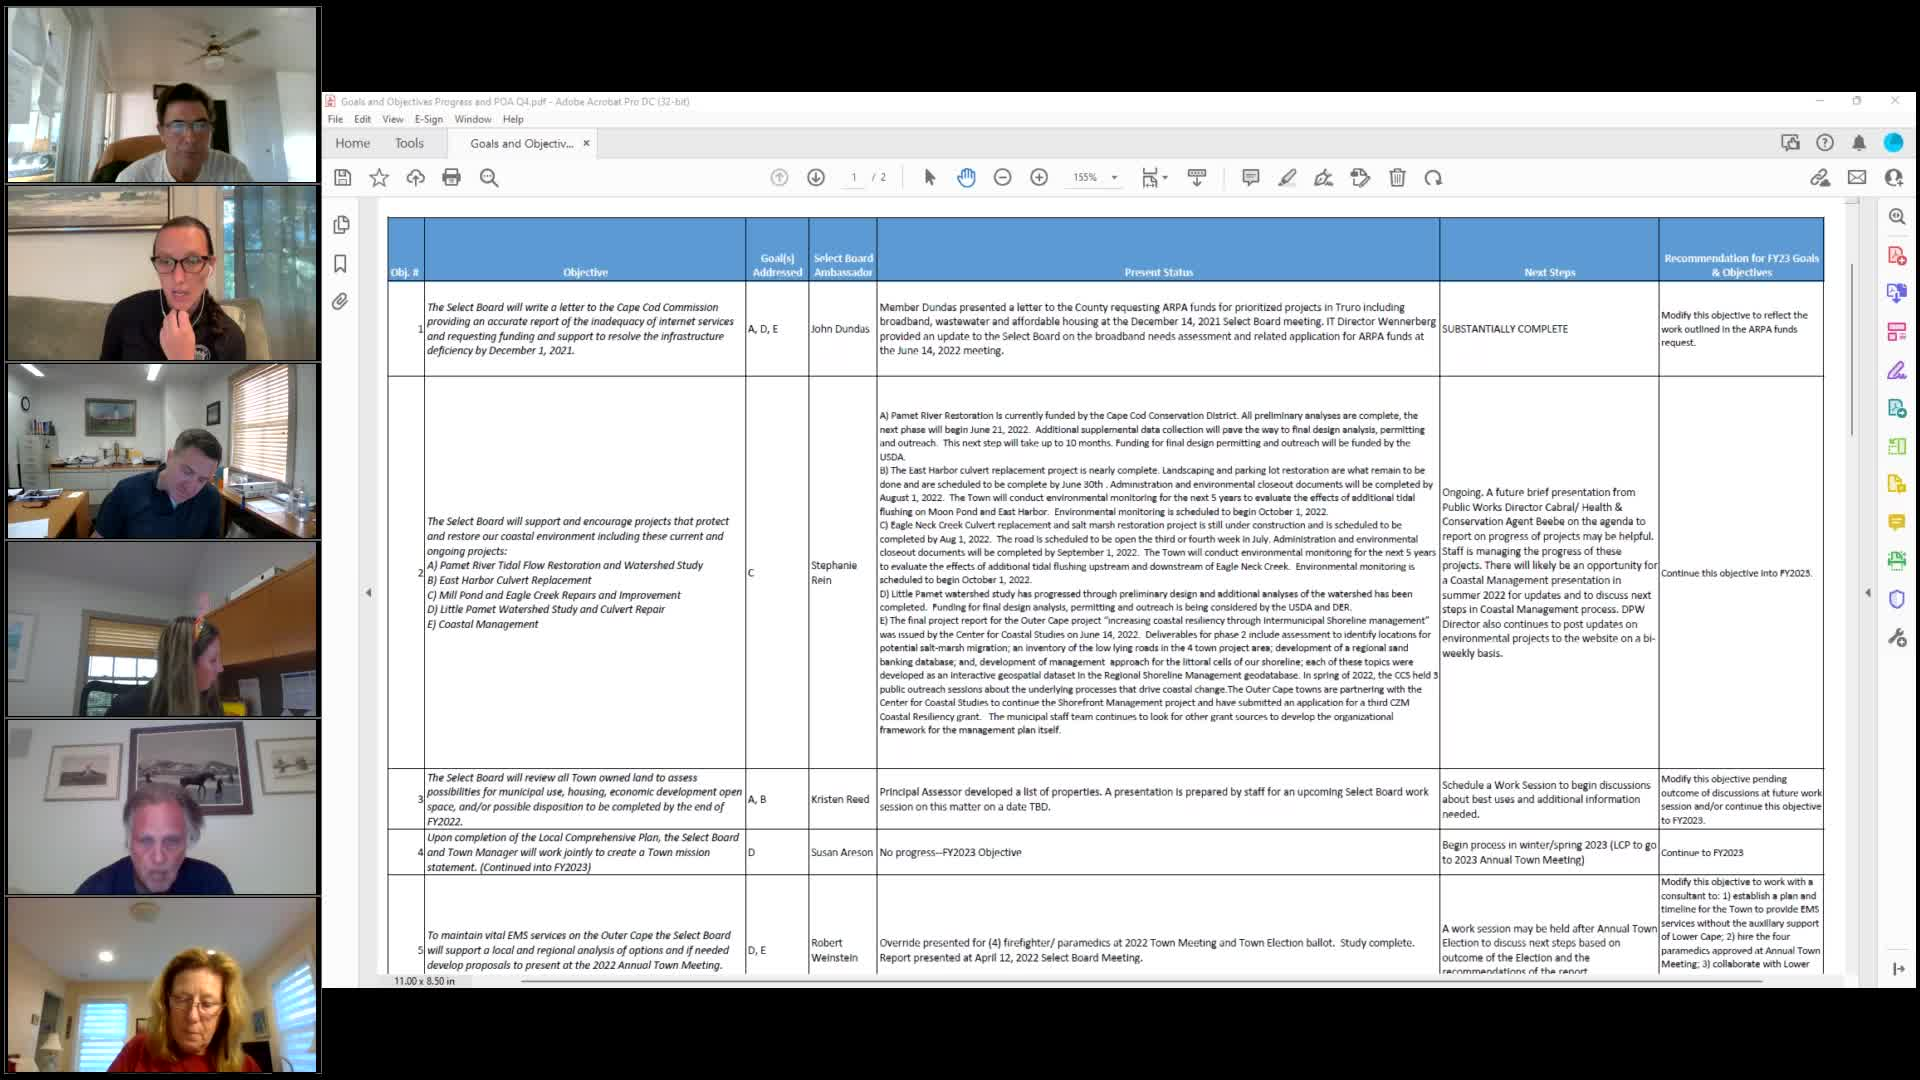Open the Page Thumbnails panel
The height and width of the screenshot is (1080, 1920).
341,225
